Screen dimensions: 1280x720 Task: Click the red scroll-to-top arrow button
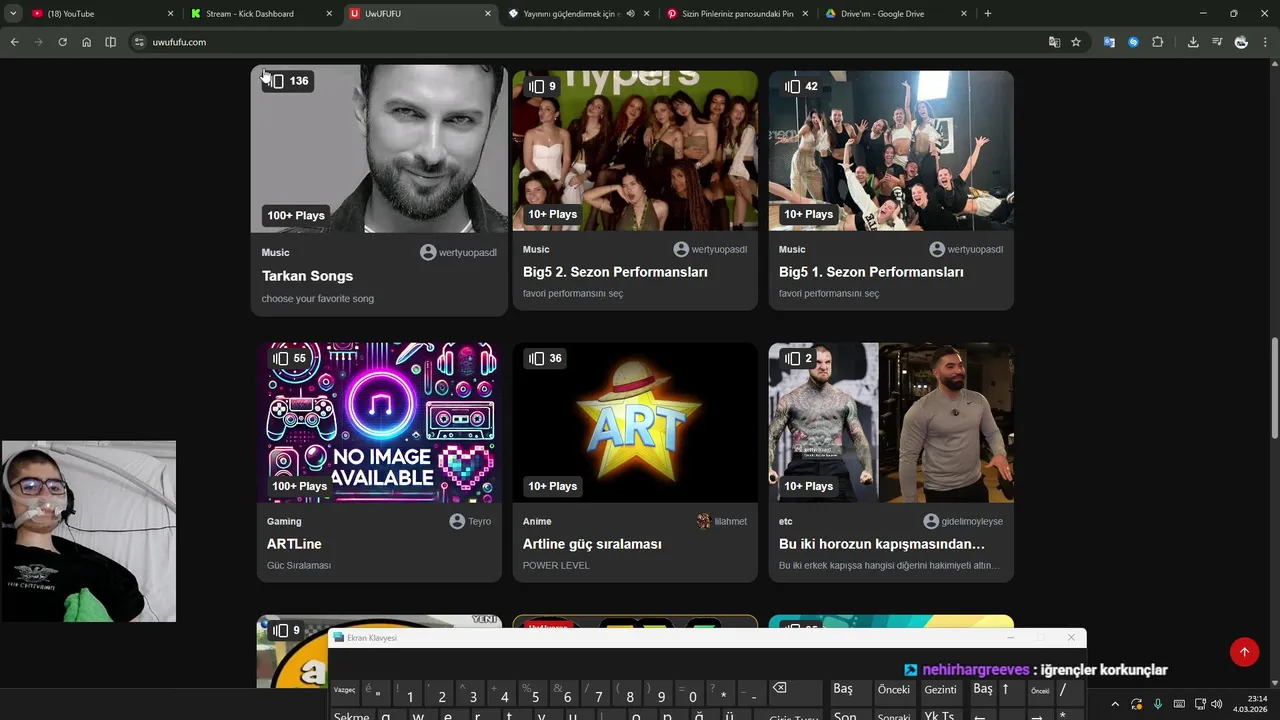[1244, 652]
